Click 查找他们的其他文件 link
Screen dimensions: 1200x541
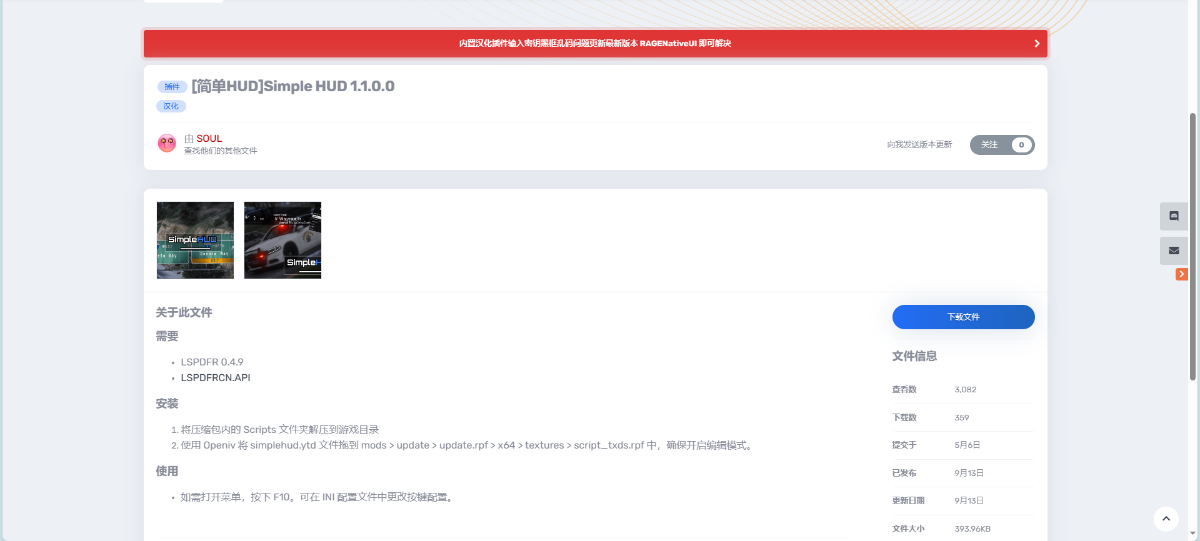[x=220, y=151]
